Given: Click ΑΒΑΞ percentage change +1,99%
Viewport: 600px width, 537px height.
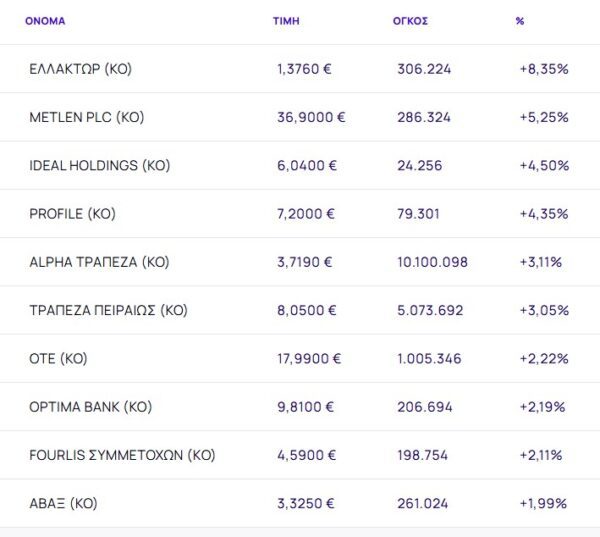Looking at the screenshot, I should coord(544,503).
